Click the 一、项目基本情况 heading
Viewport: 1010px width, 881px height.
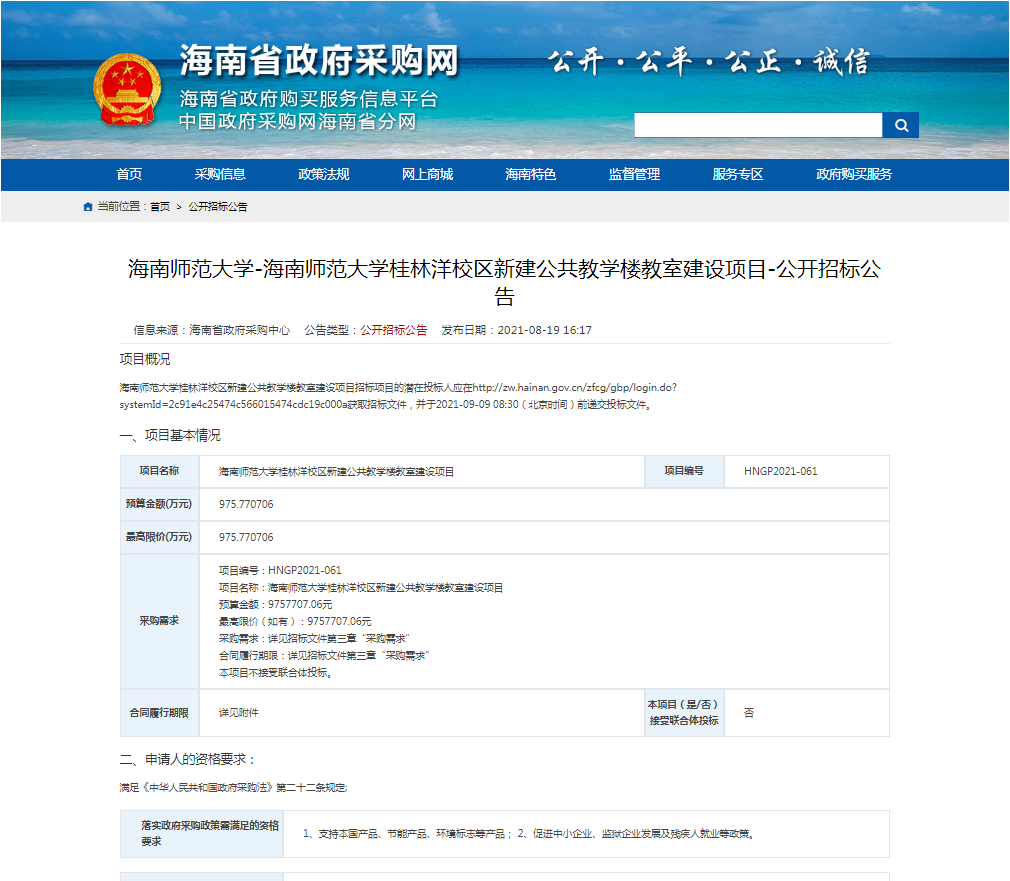click(170, 435)
